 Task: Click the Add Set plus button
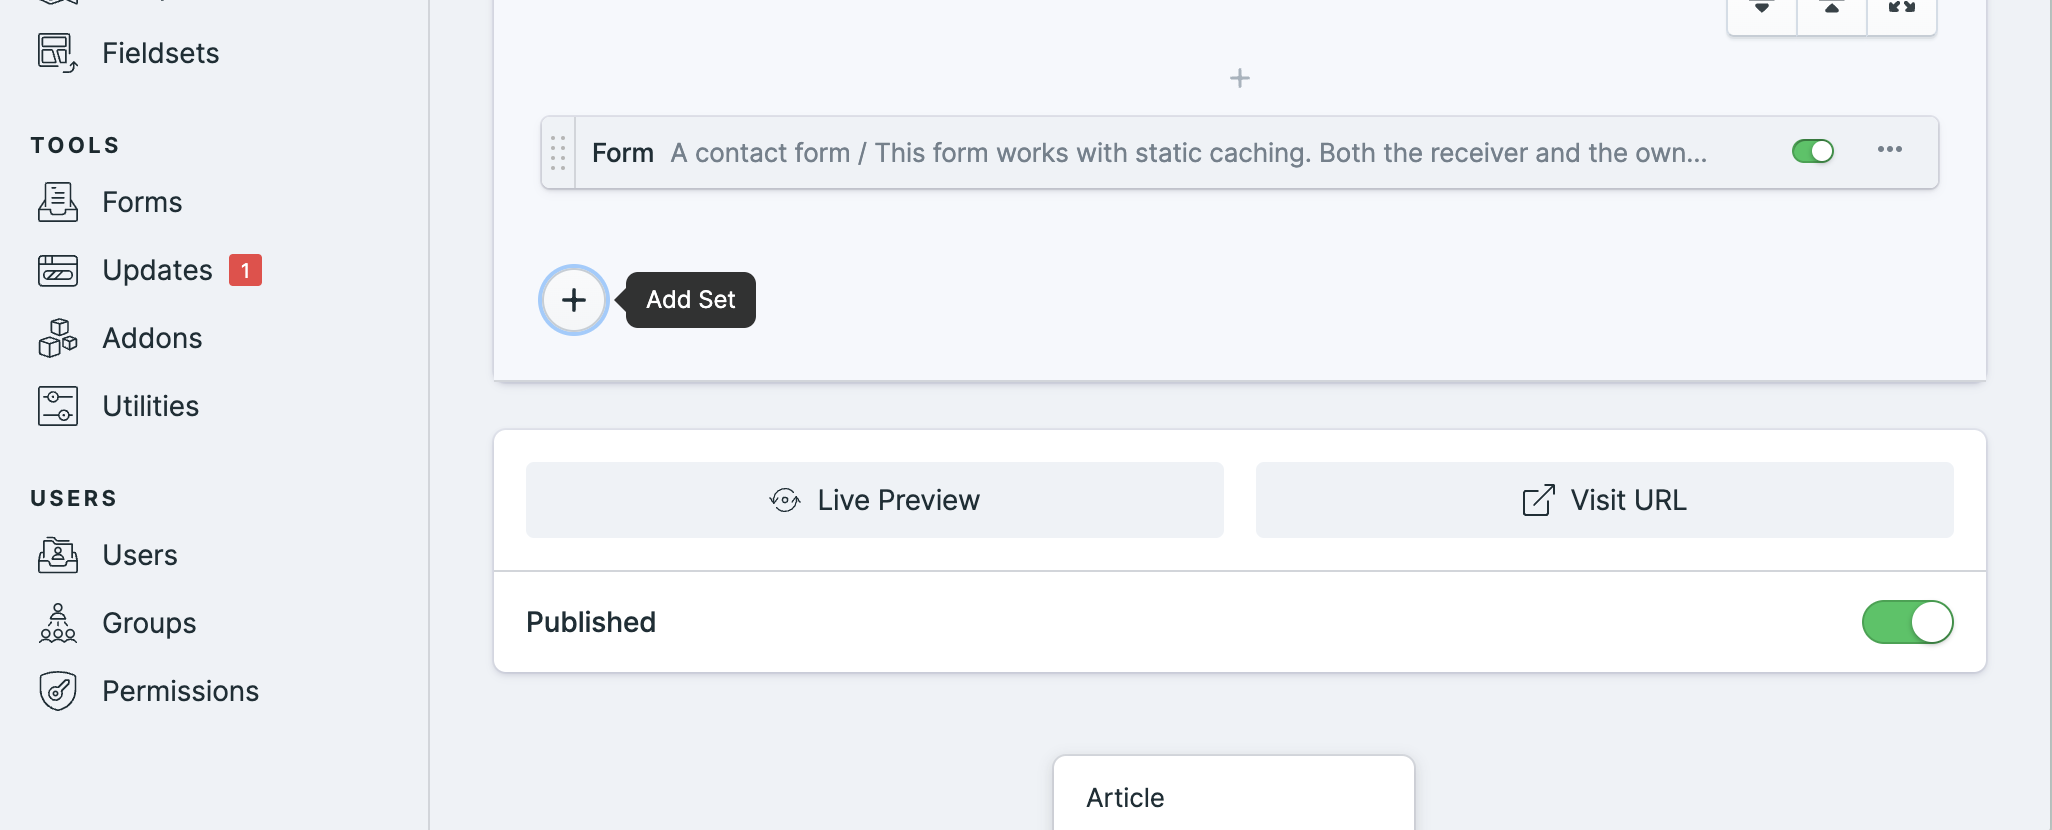coord(574,300)
